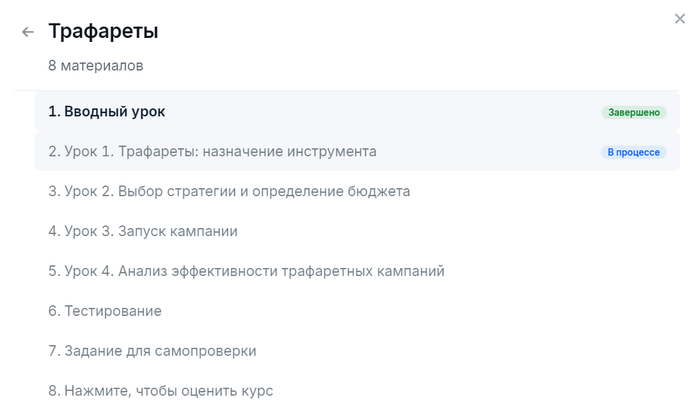Start item 6. Тестирование
The image size is (700, 409).
point(105,311)
